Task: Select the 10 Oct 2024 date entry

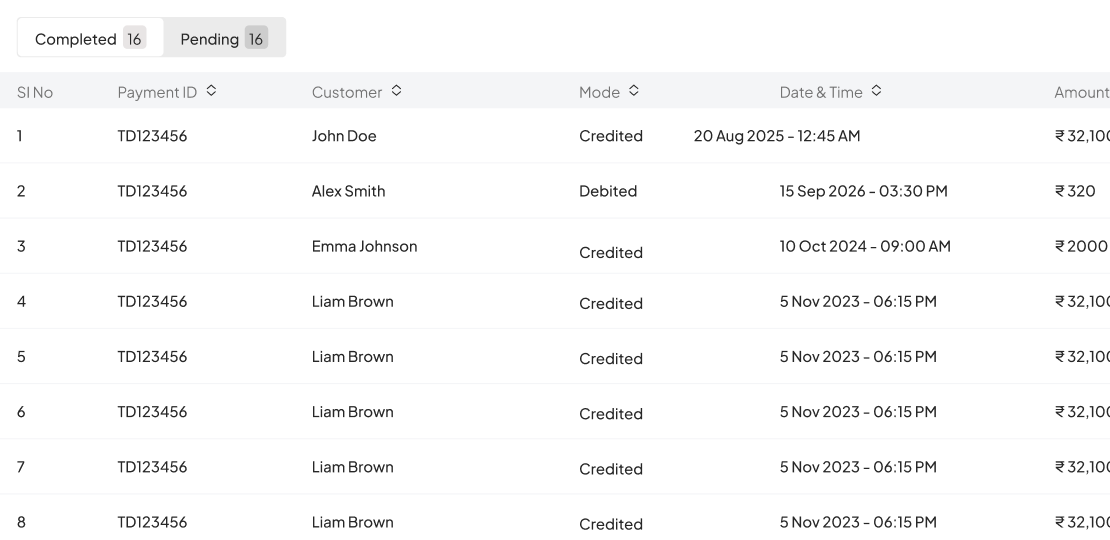Action: tap(865, 246)
